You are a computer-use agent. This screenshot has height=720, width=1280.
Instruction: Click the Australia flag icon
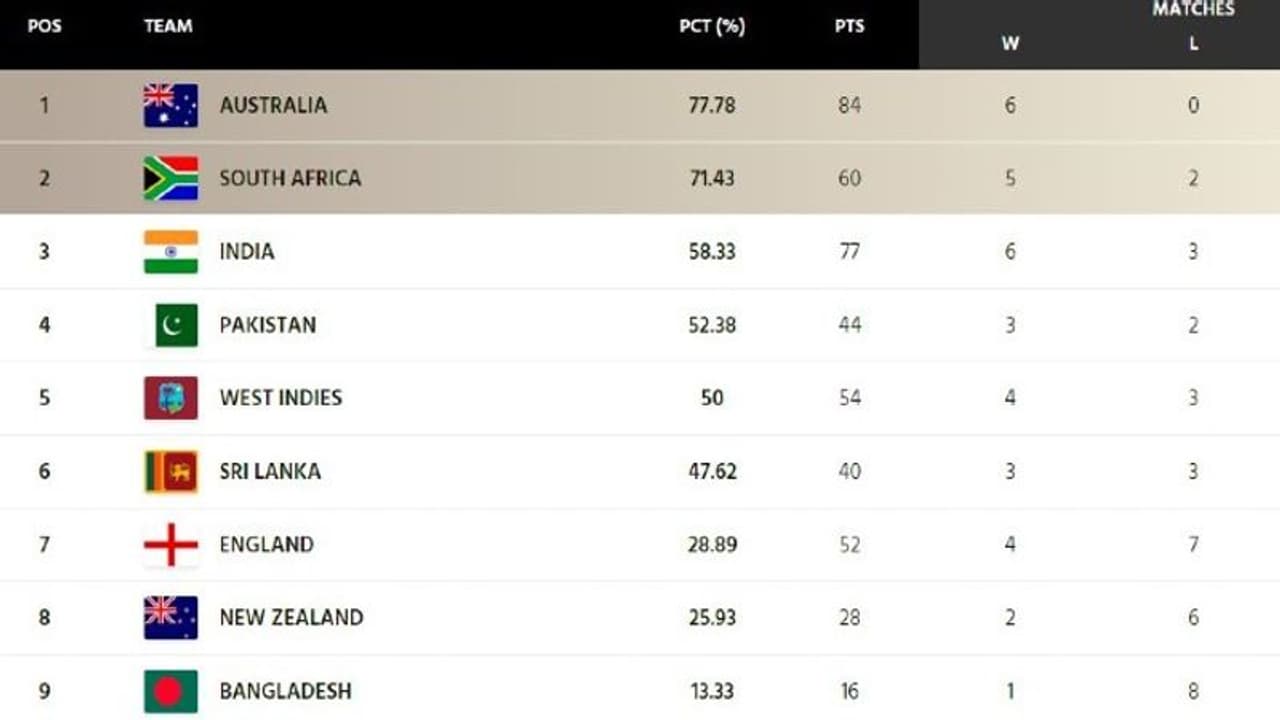click(x=170, y=105)
